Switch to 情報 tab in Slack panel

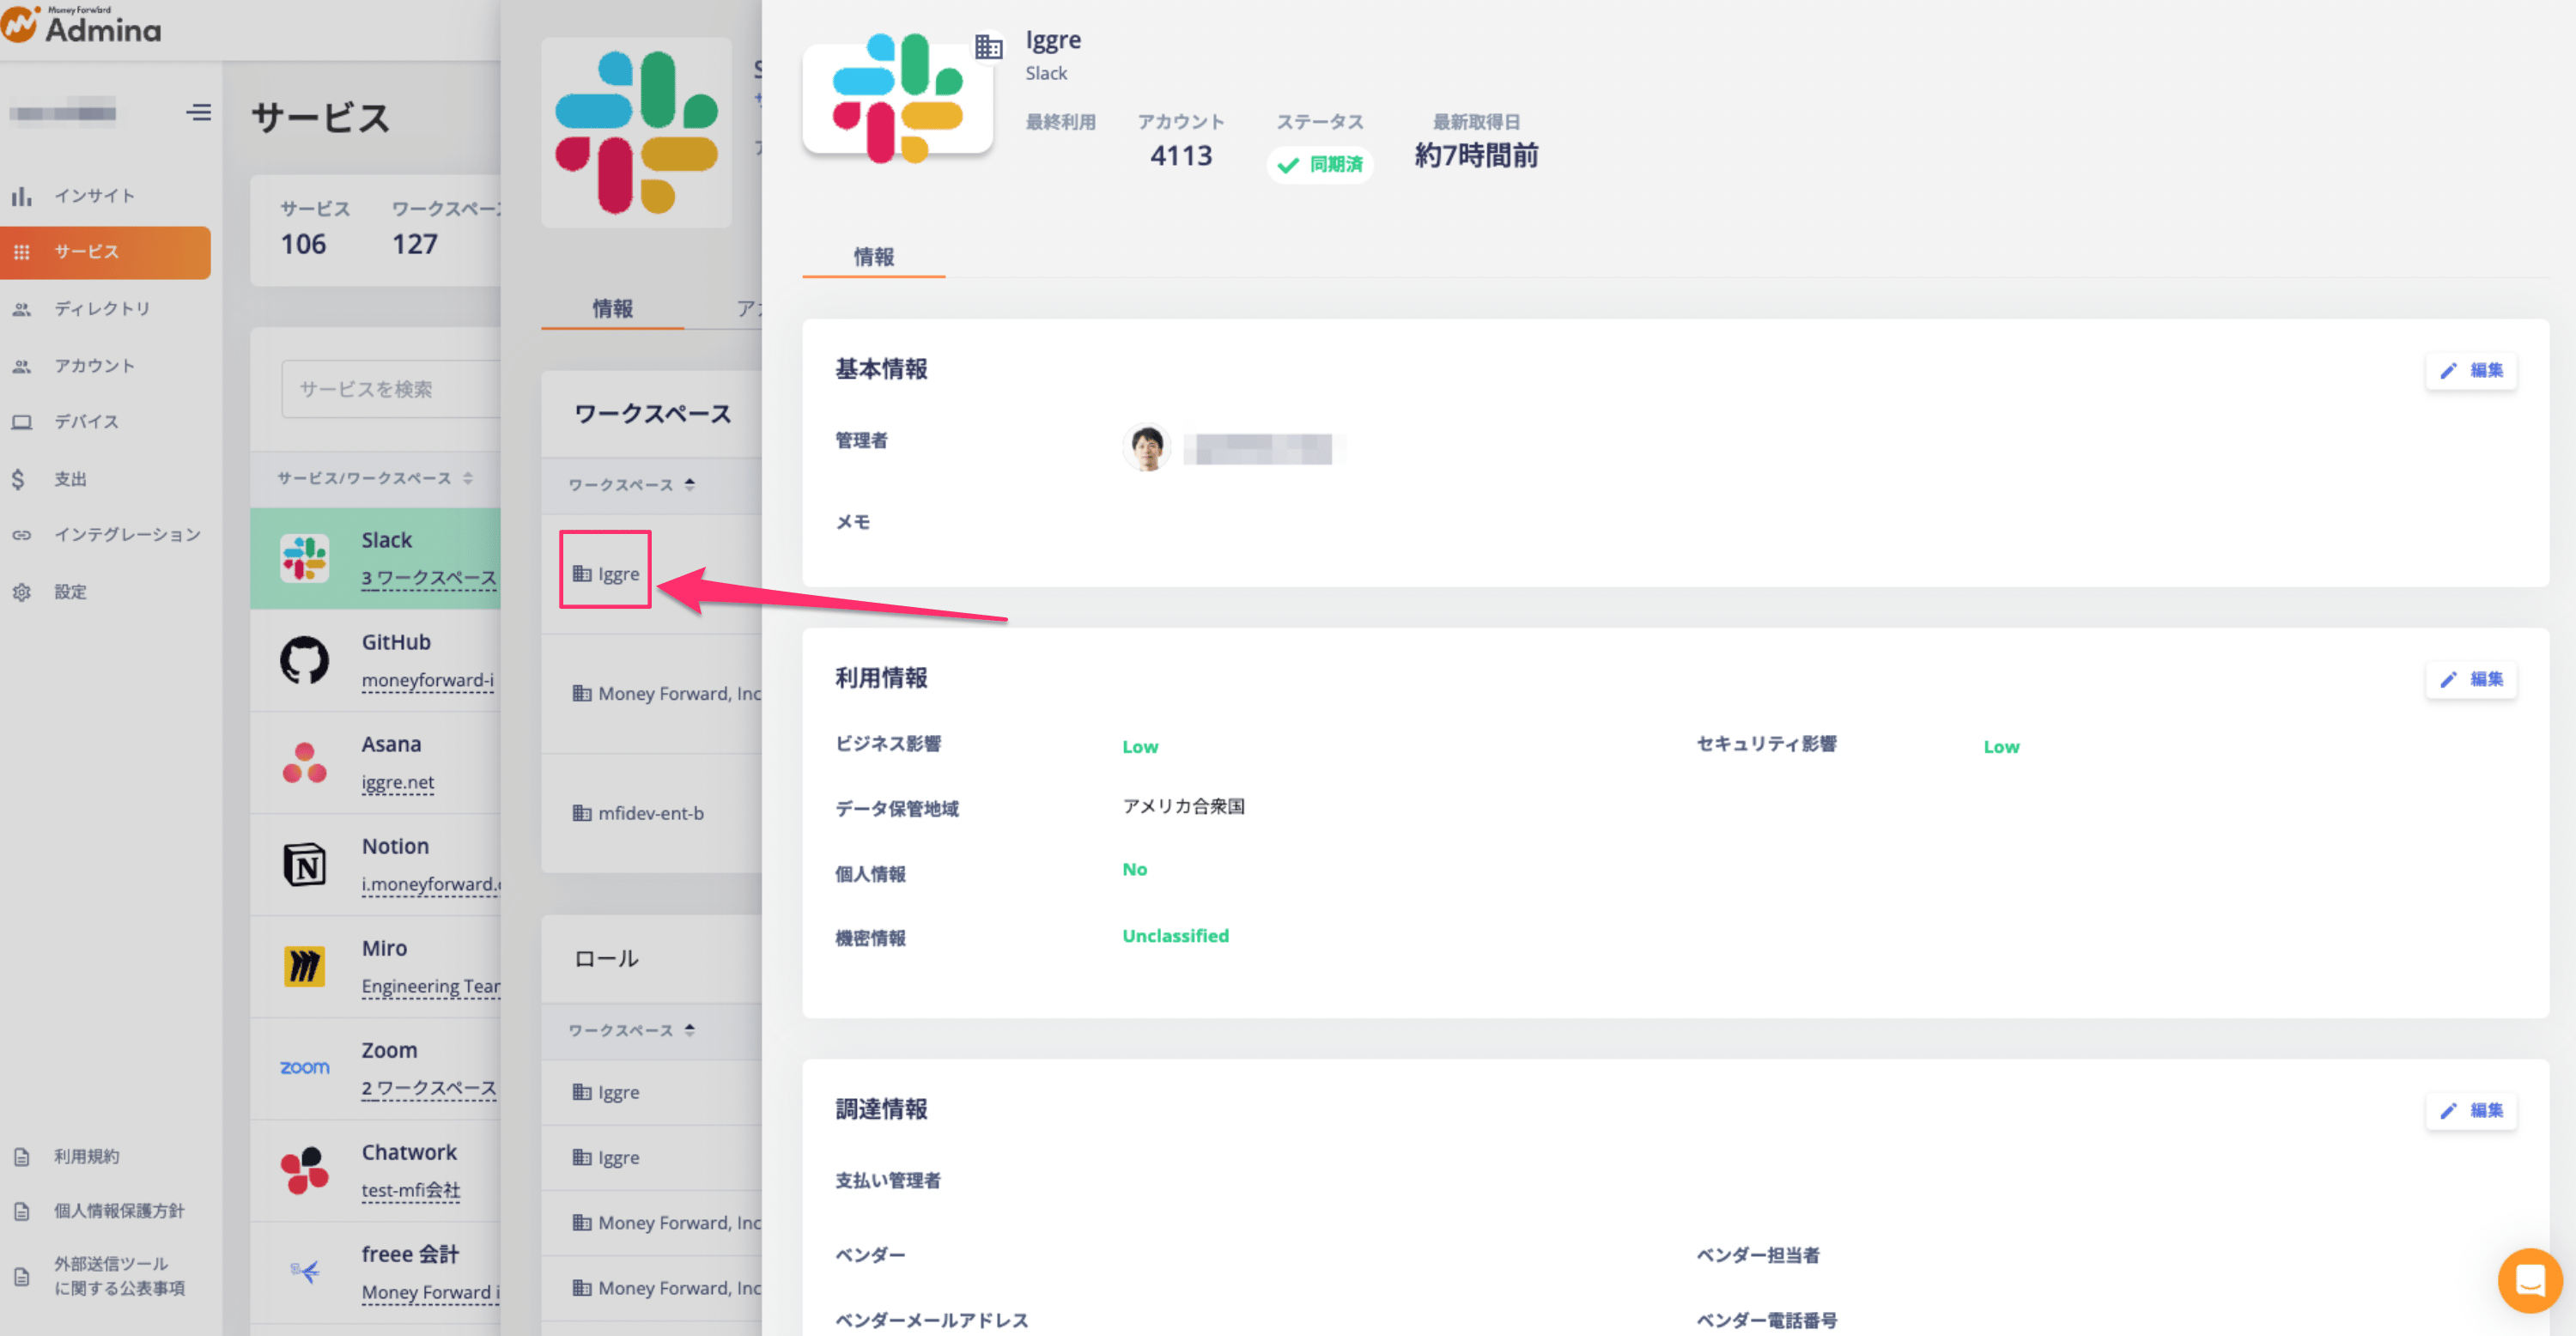612,309
